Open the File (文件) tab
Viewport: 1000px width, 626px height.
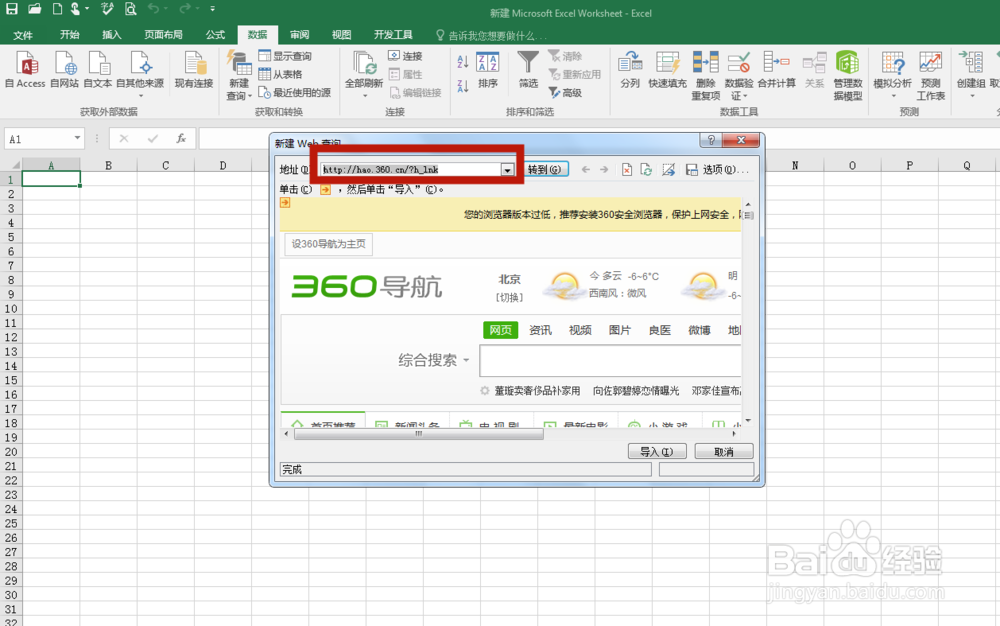click(23, 35)
